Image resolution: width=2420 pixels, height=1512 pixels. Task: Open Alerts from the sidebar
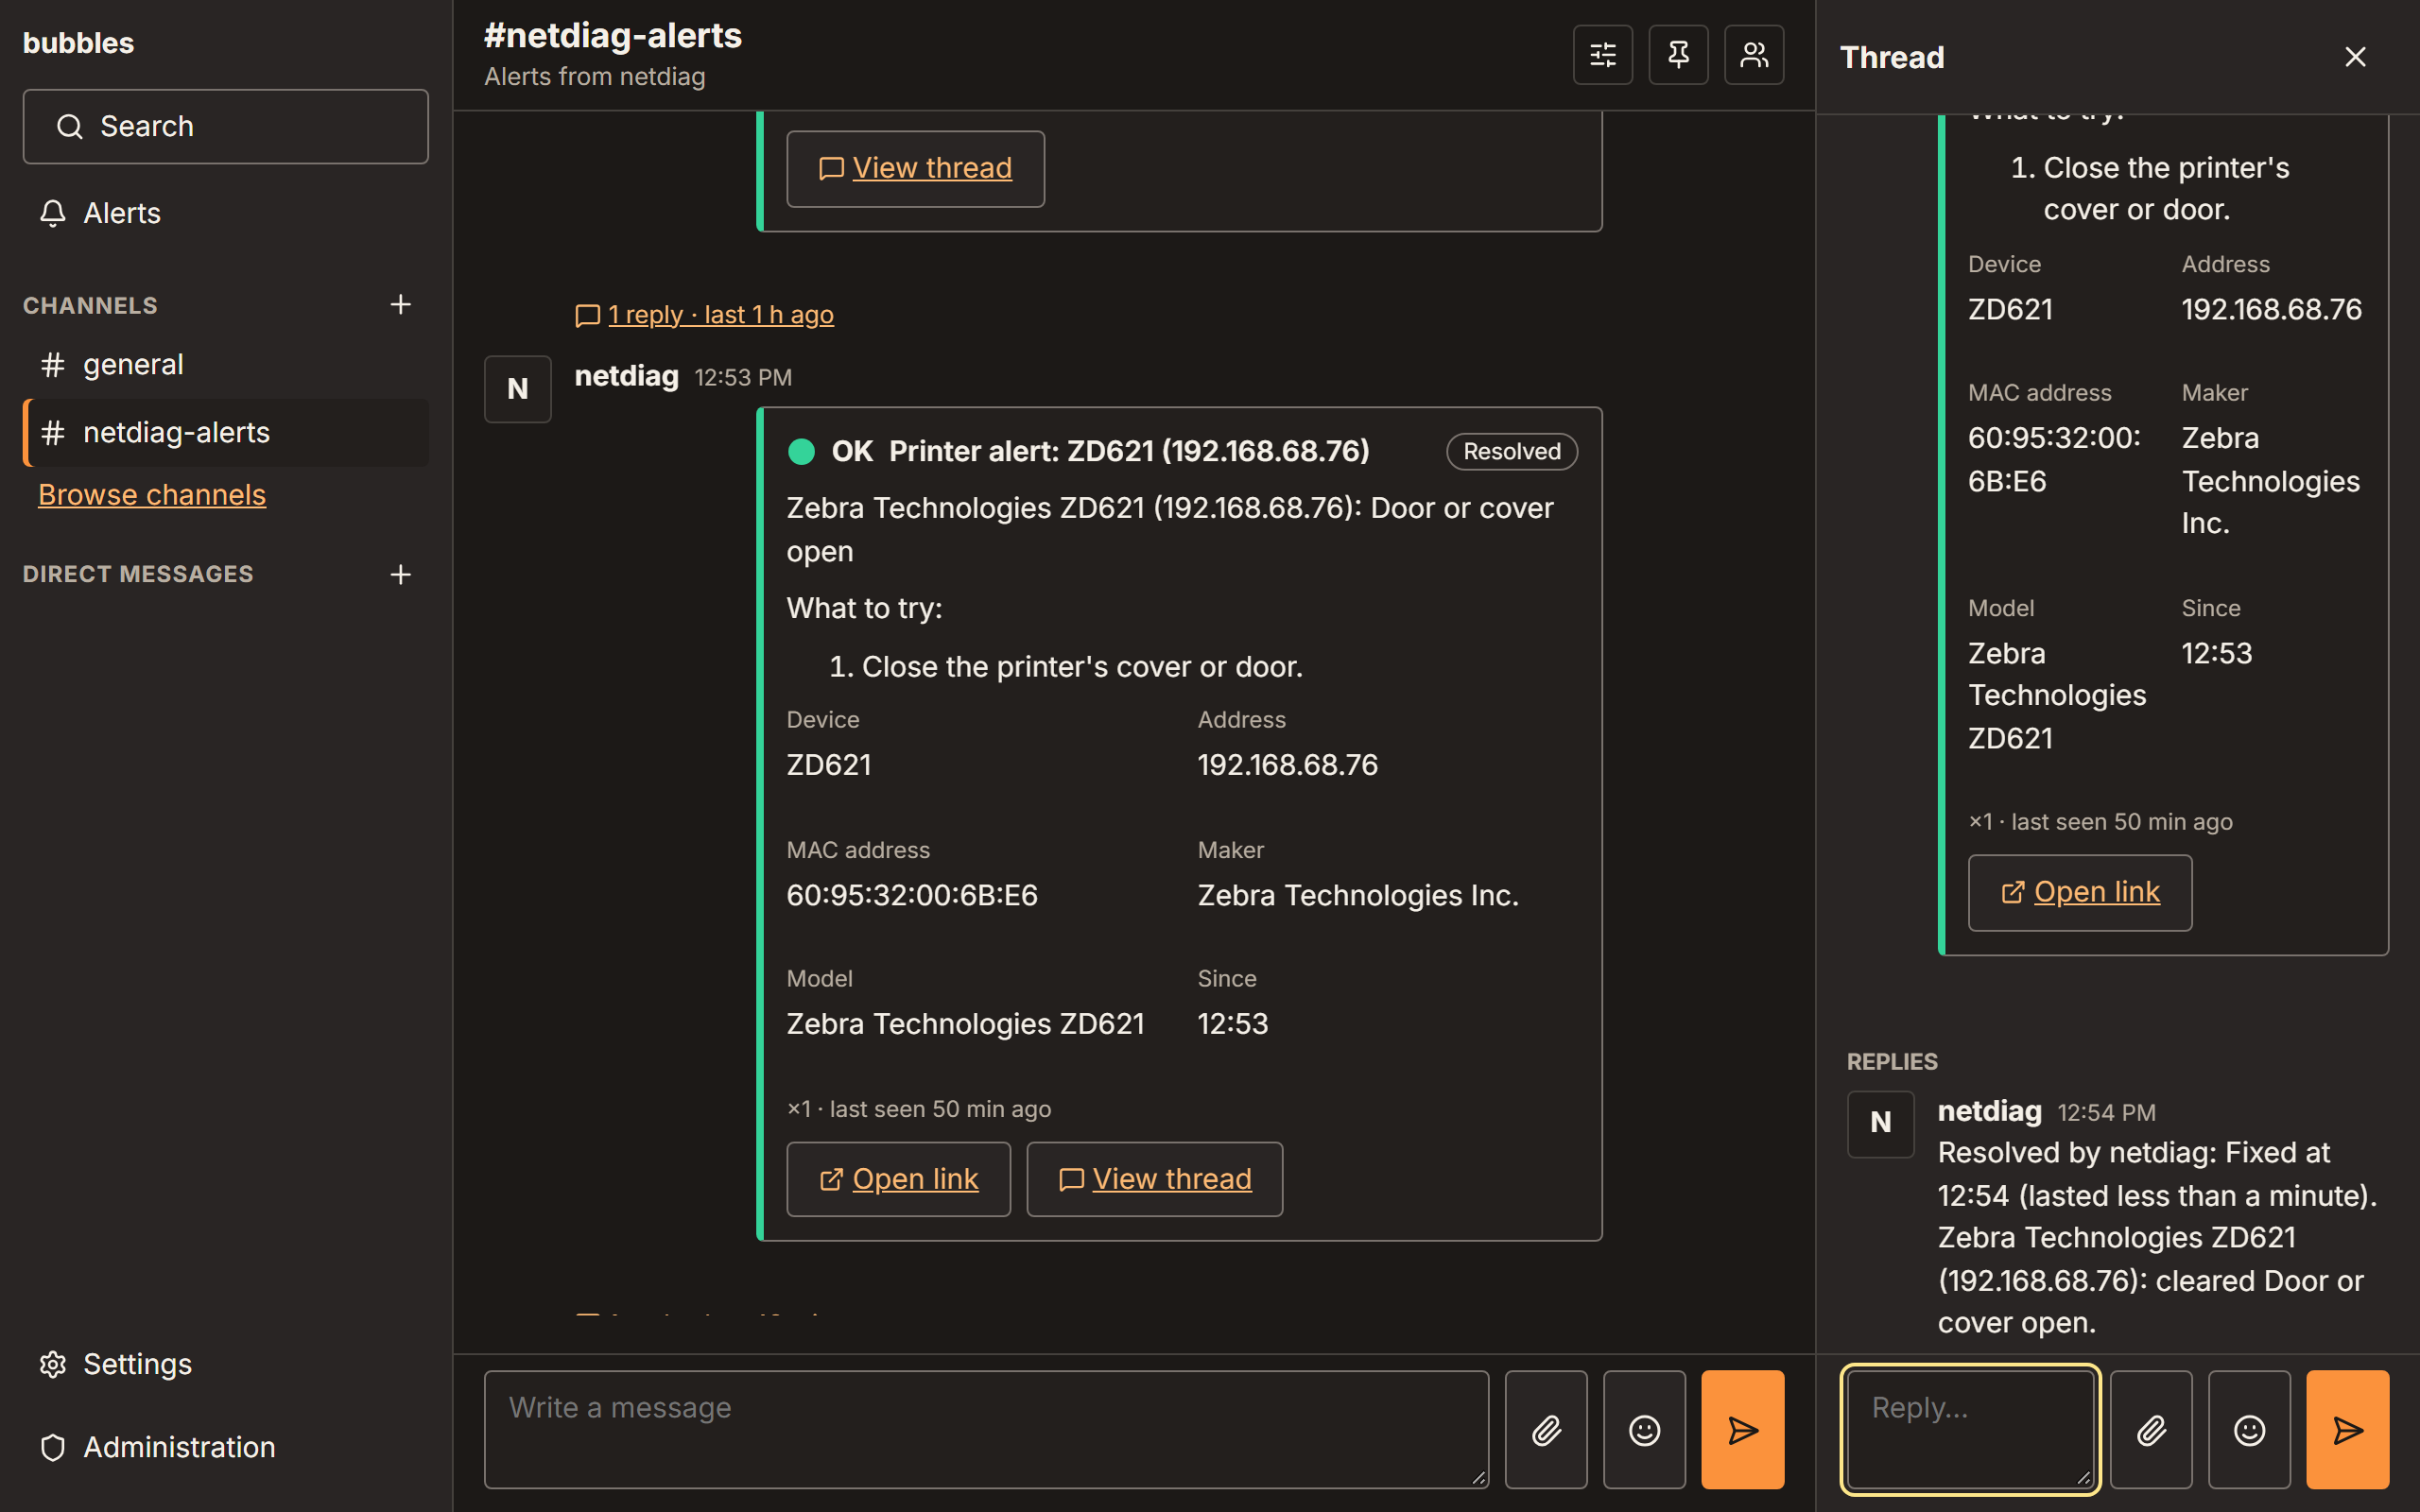pos(226,213)
